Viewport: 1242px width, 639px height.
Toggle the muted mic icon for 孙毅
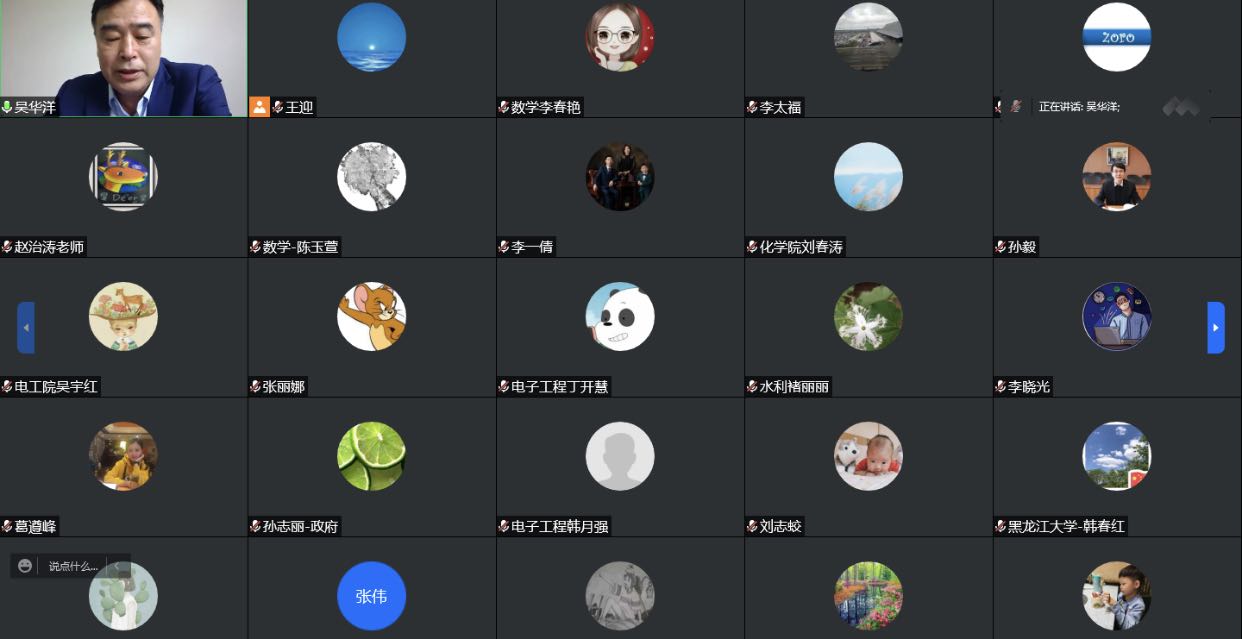(1001, 247)
